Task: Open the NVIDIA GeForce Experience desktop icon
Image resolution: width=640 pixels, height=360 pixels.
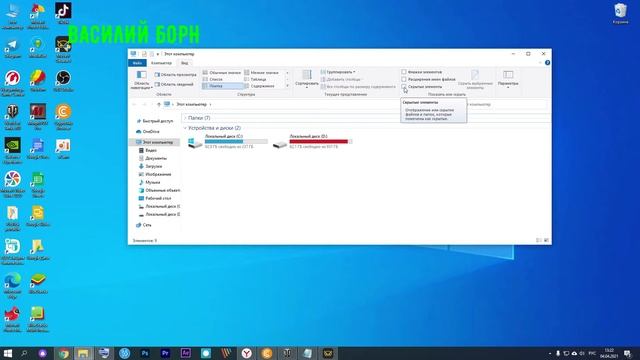Action: pyautogui.click(x=13, y=150)
